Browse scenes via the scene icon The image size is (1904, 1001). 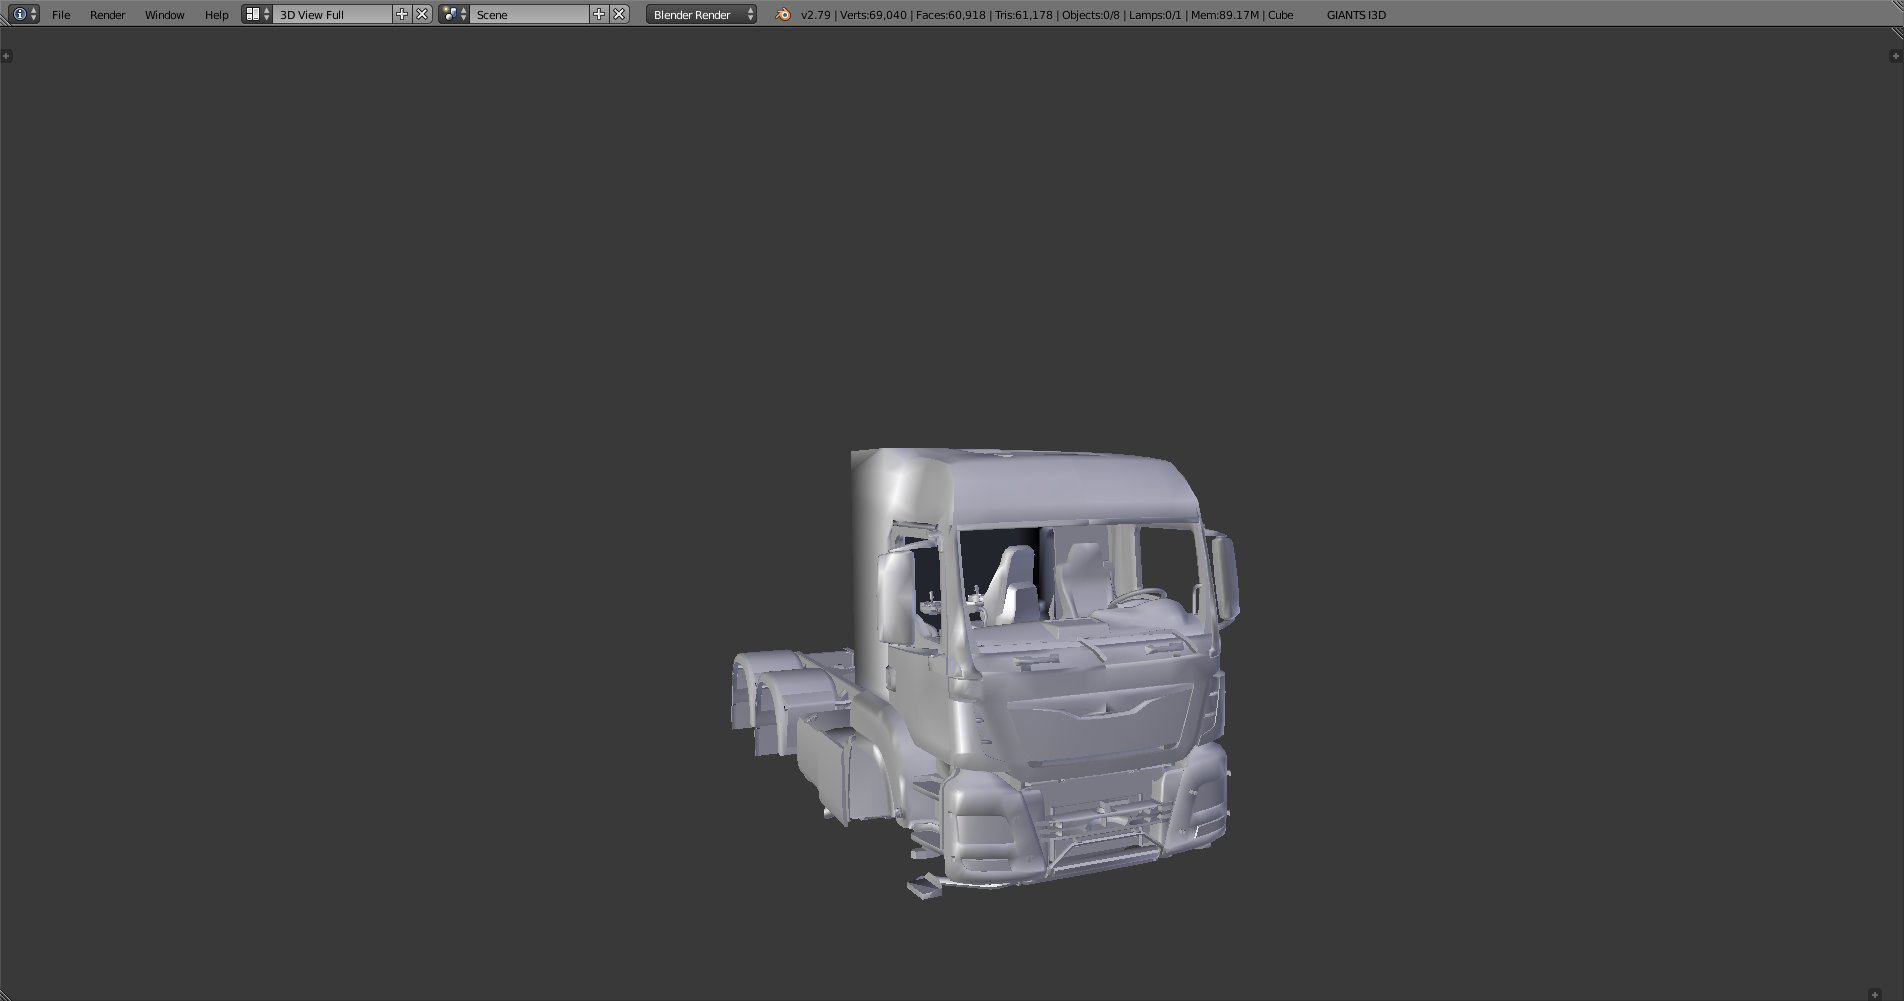[x=454, y=14]
